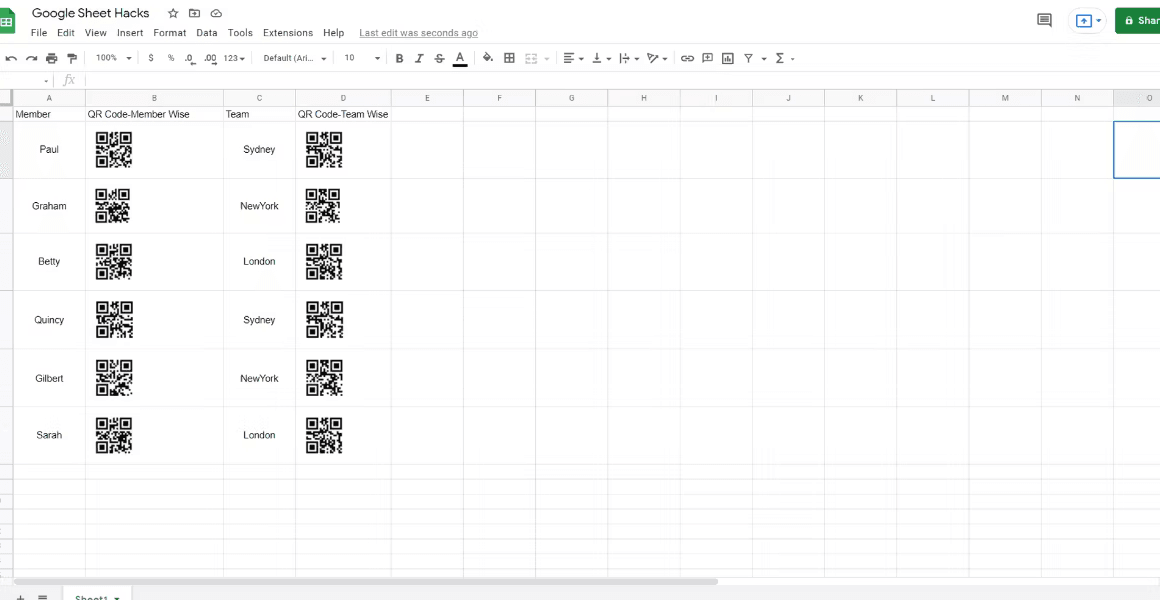Open the Google Sheets home icon

(7, 21)
